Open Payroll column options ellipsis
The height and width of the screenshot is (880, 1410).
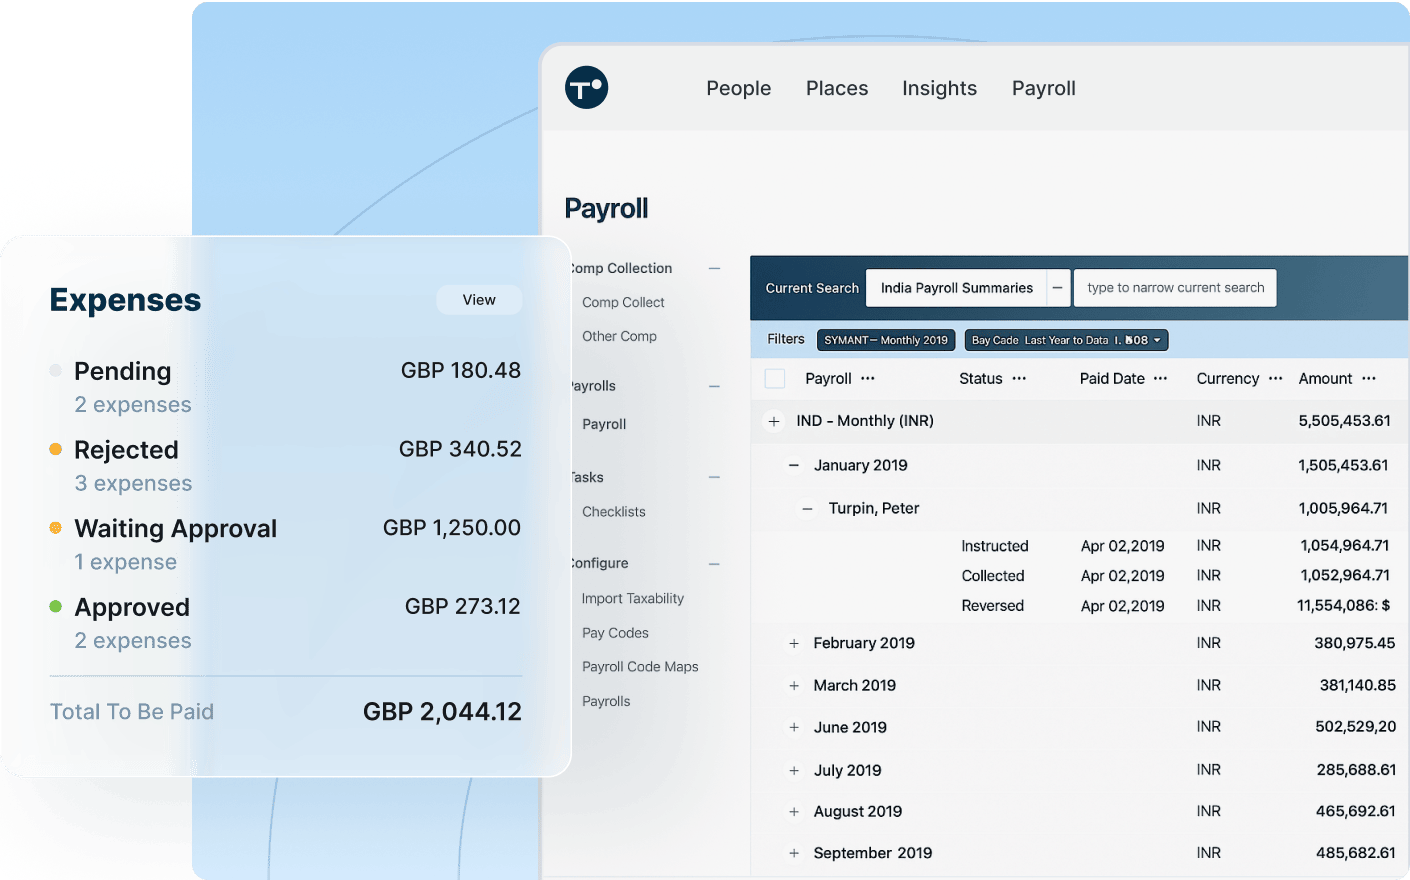868,379
